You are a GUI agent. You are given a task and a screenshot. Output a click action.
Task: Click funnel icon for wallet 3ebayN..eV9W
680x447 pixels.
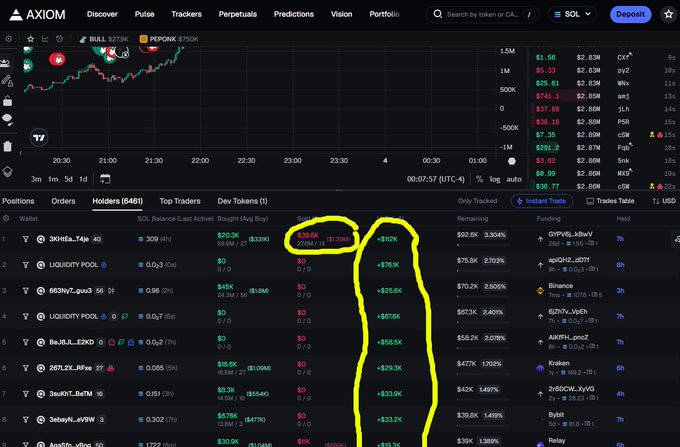(x=26, y=420)
